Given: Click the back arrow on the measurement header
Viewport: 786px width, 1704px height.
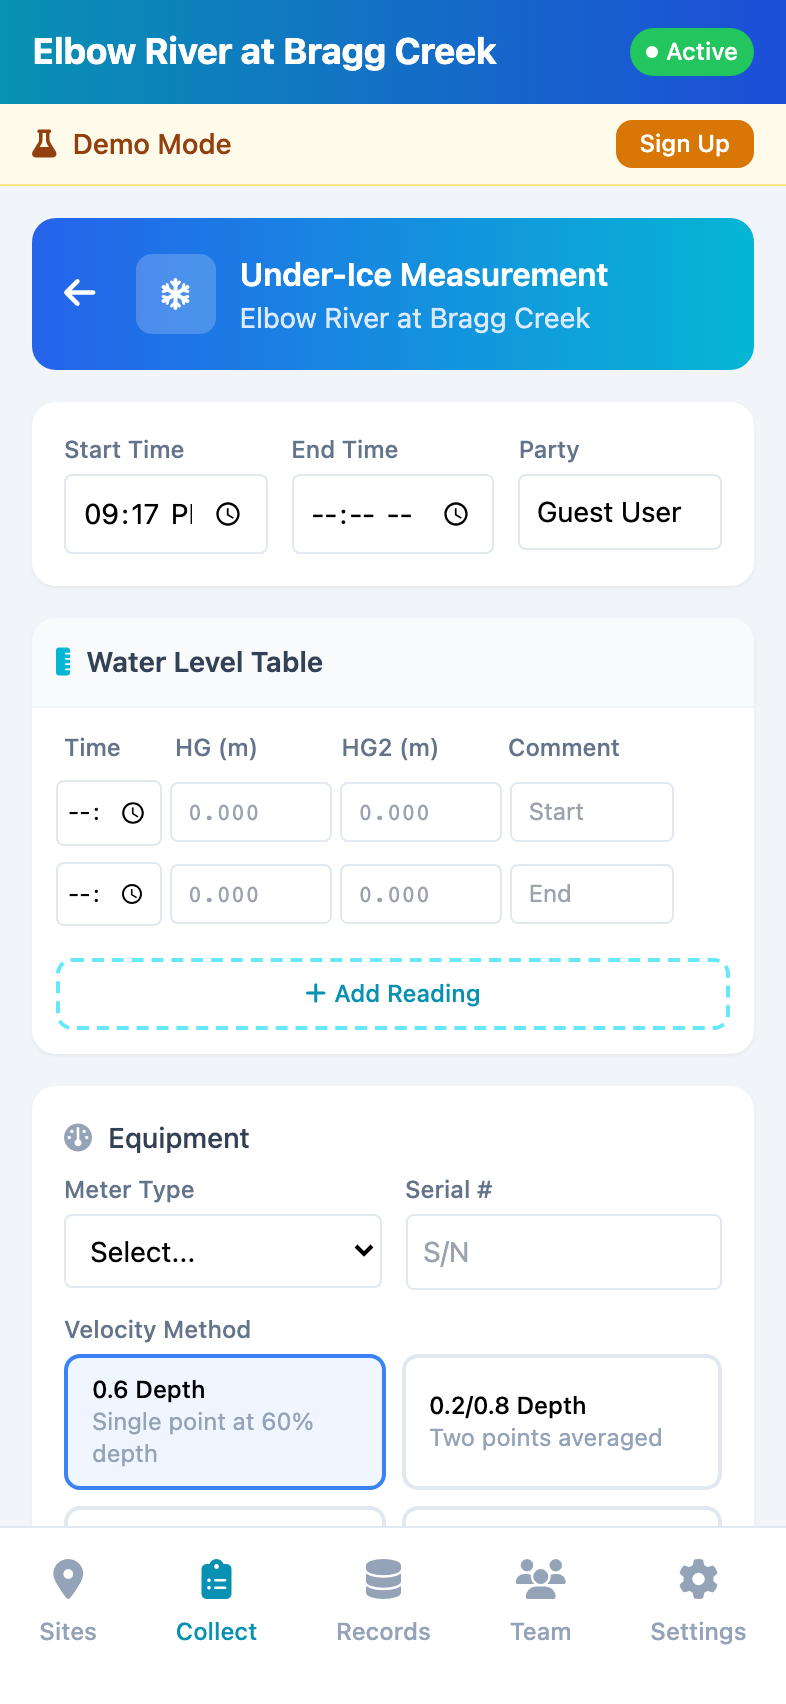Looking at the screenshot, I should tap(79, 293).
